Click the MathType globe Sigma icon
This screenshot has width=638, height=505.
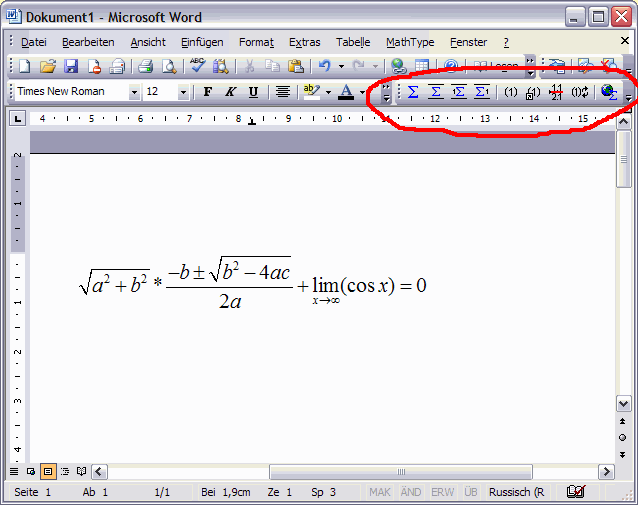tap(609, 92)
